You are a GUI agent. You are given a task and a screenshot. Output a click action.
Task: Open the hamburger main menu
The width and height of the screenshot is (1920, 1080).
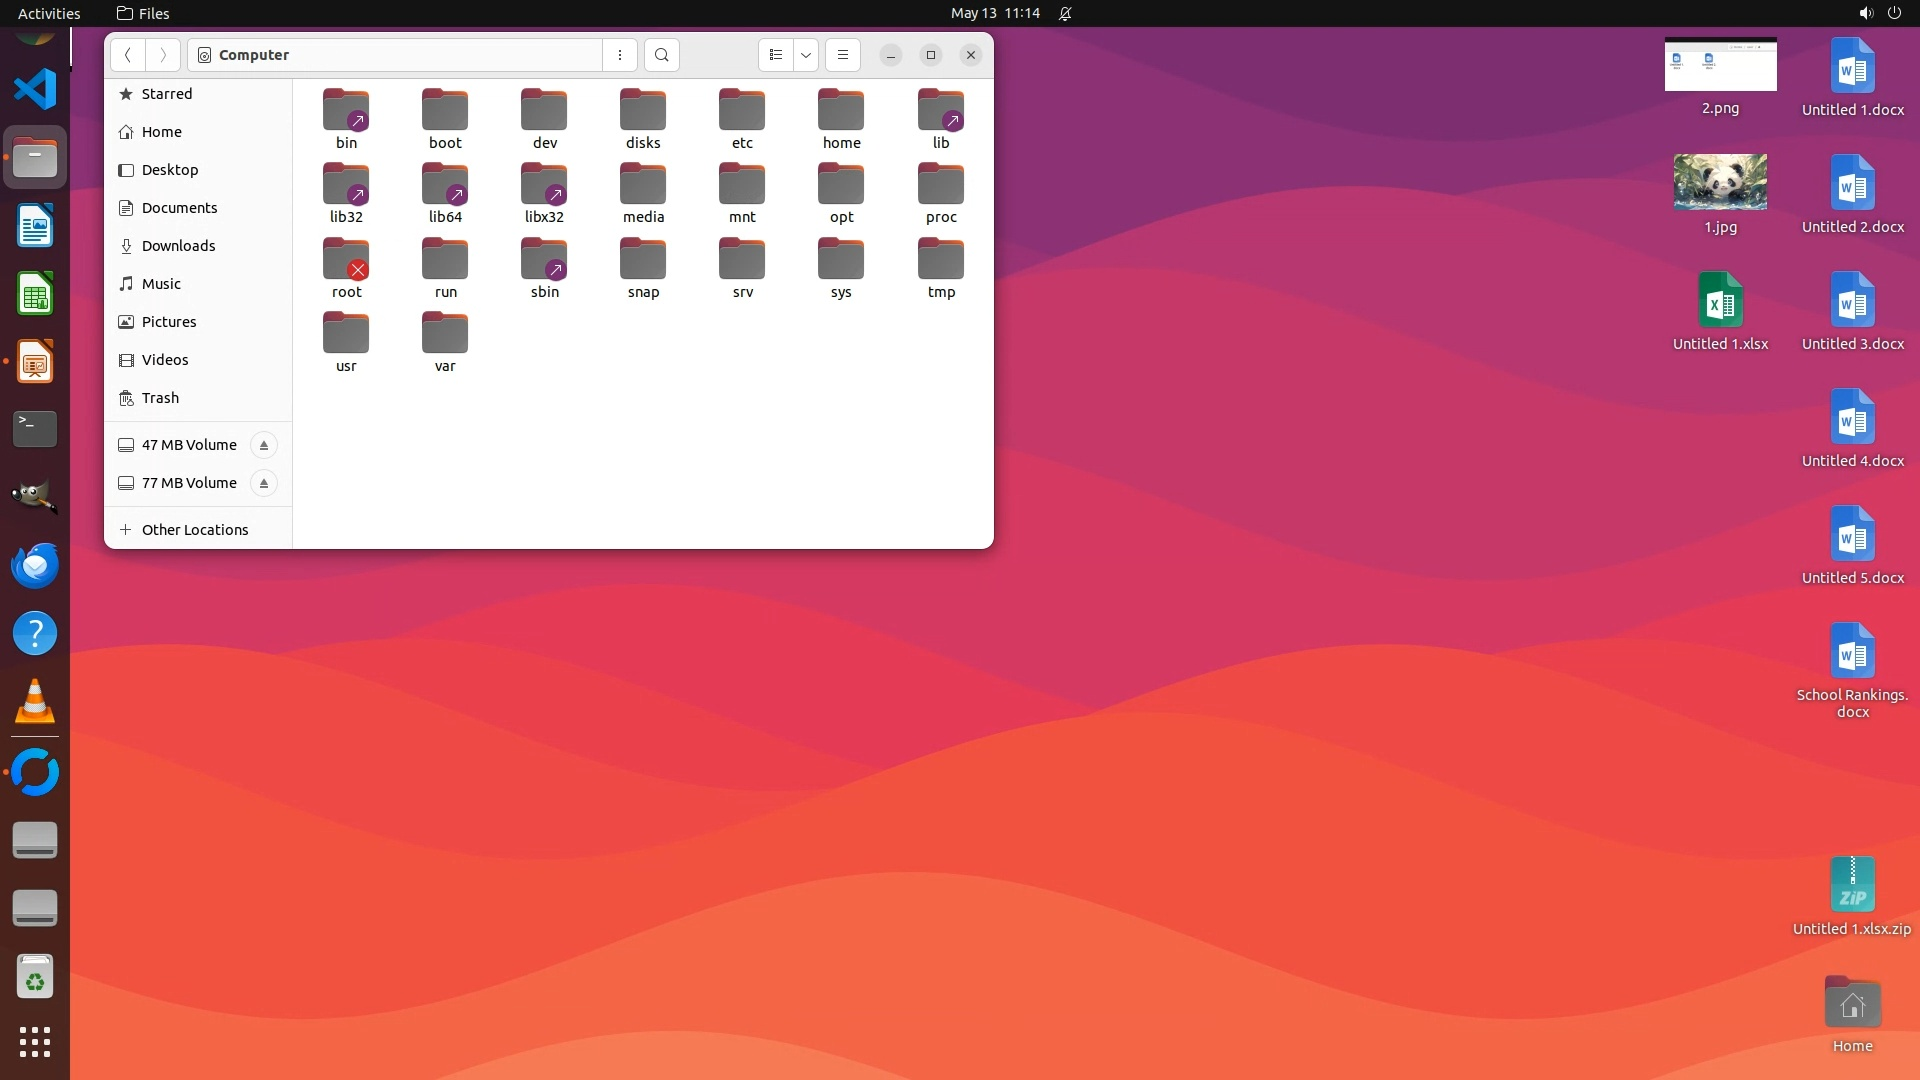coord(843,55)
